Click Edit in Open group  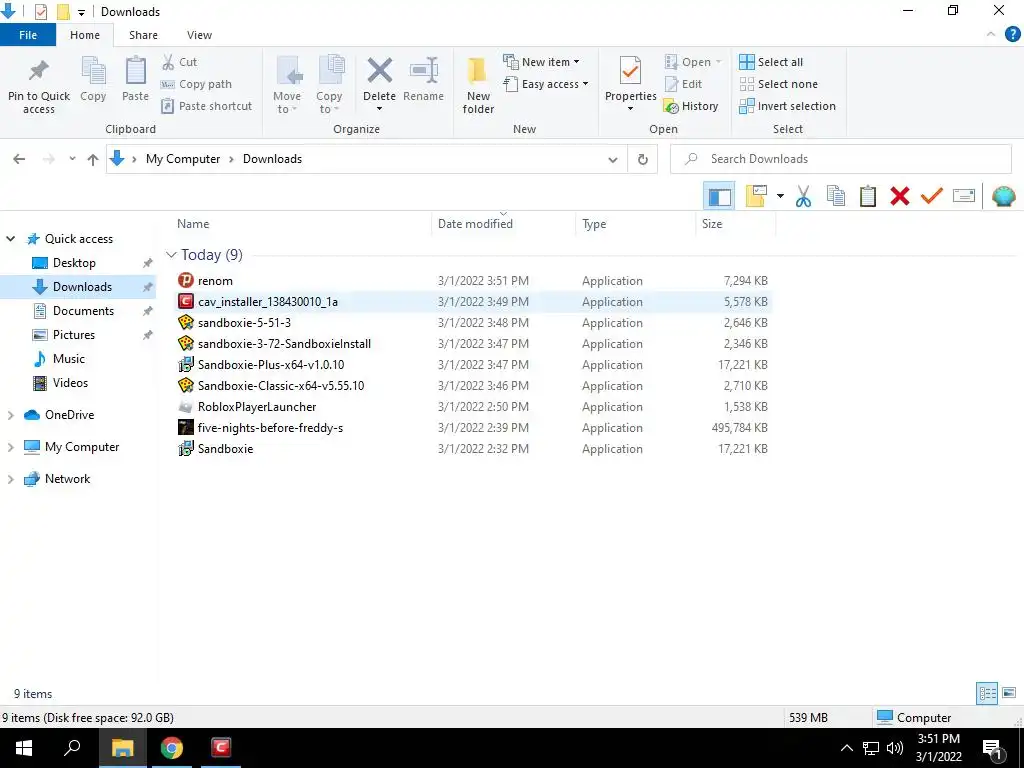[683, 84]
